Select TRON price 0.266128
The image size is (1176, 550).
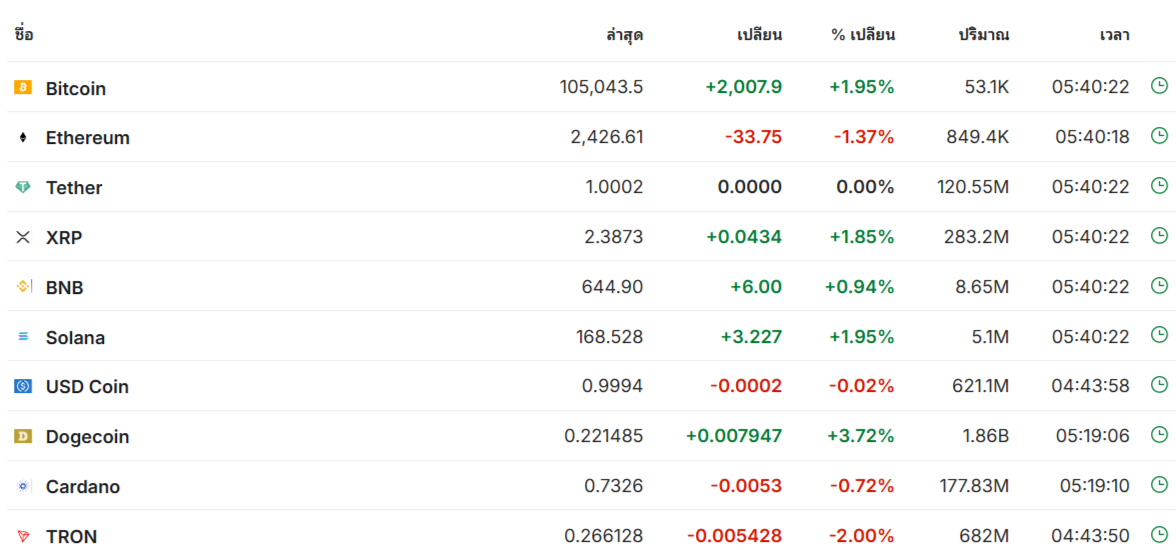click(x=604, y=536)
